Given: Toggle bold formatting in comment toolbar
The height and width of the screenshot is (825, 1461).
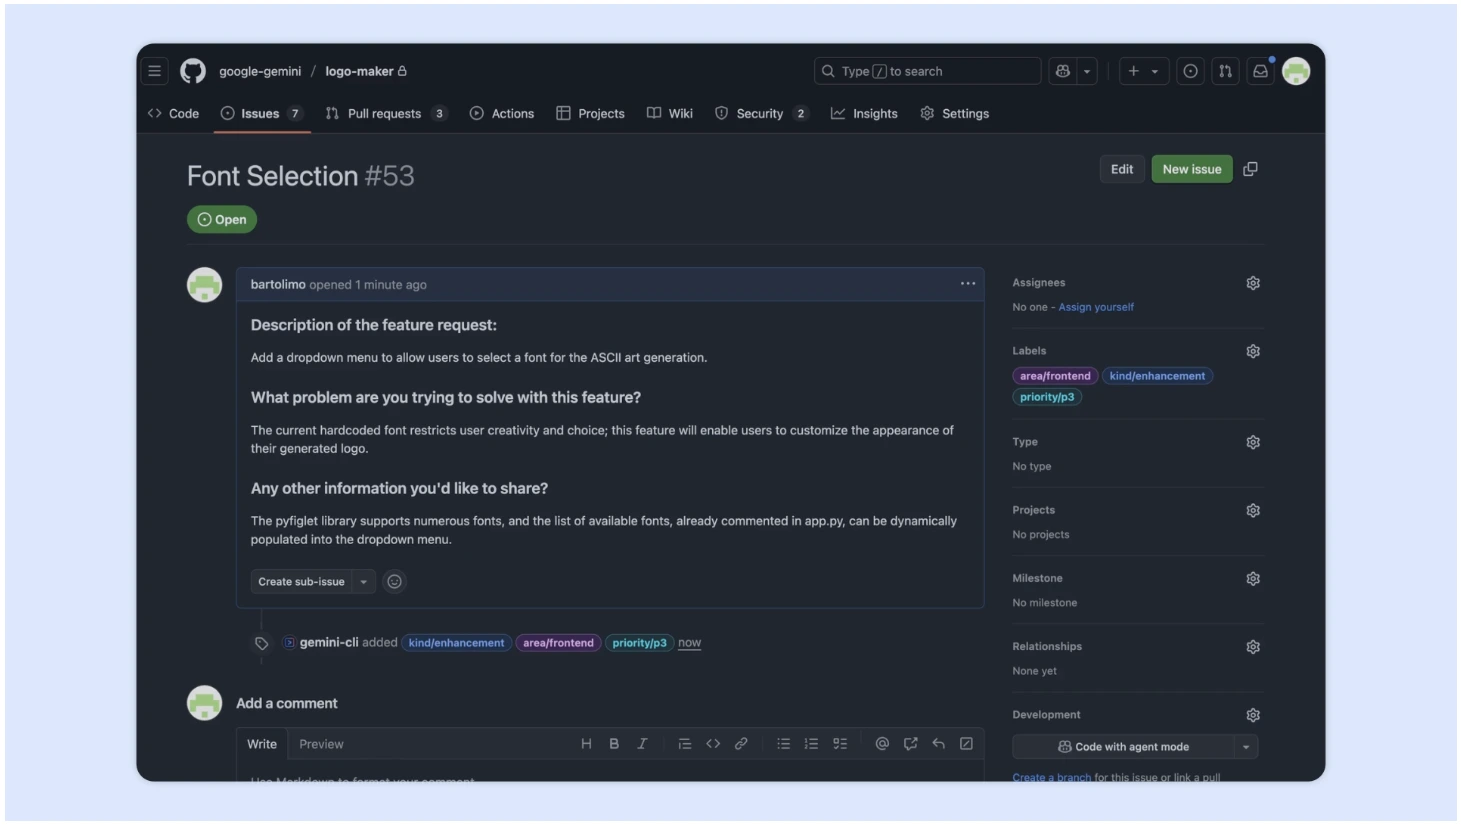Looking at the screenshot, I should click(613, 744).
